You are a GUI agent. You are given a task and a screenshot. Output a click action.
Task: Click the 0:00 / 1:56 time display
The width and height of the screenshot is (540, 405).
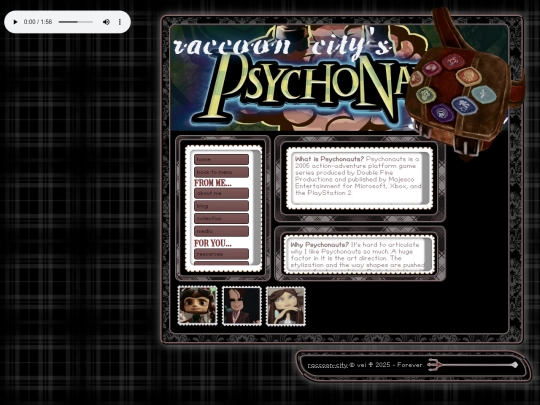[x=38, y=22]
